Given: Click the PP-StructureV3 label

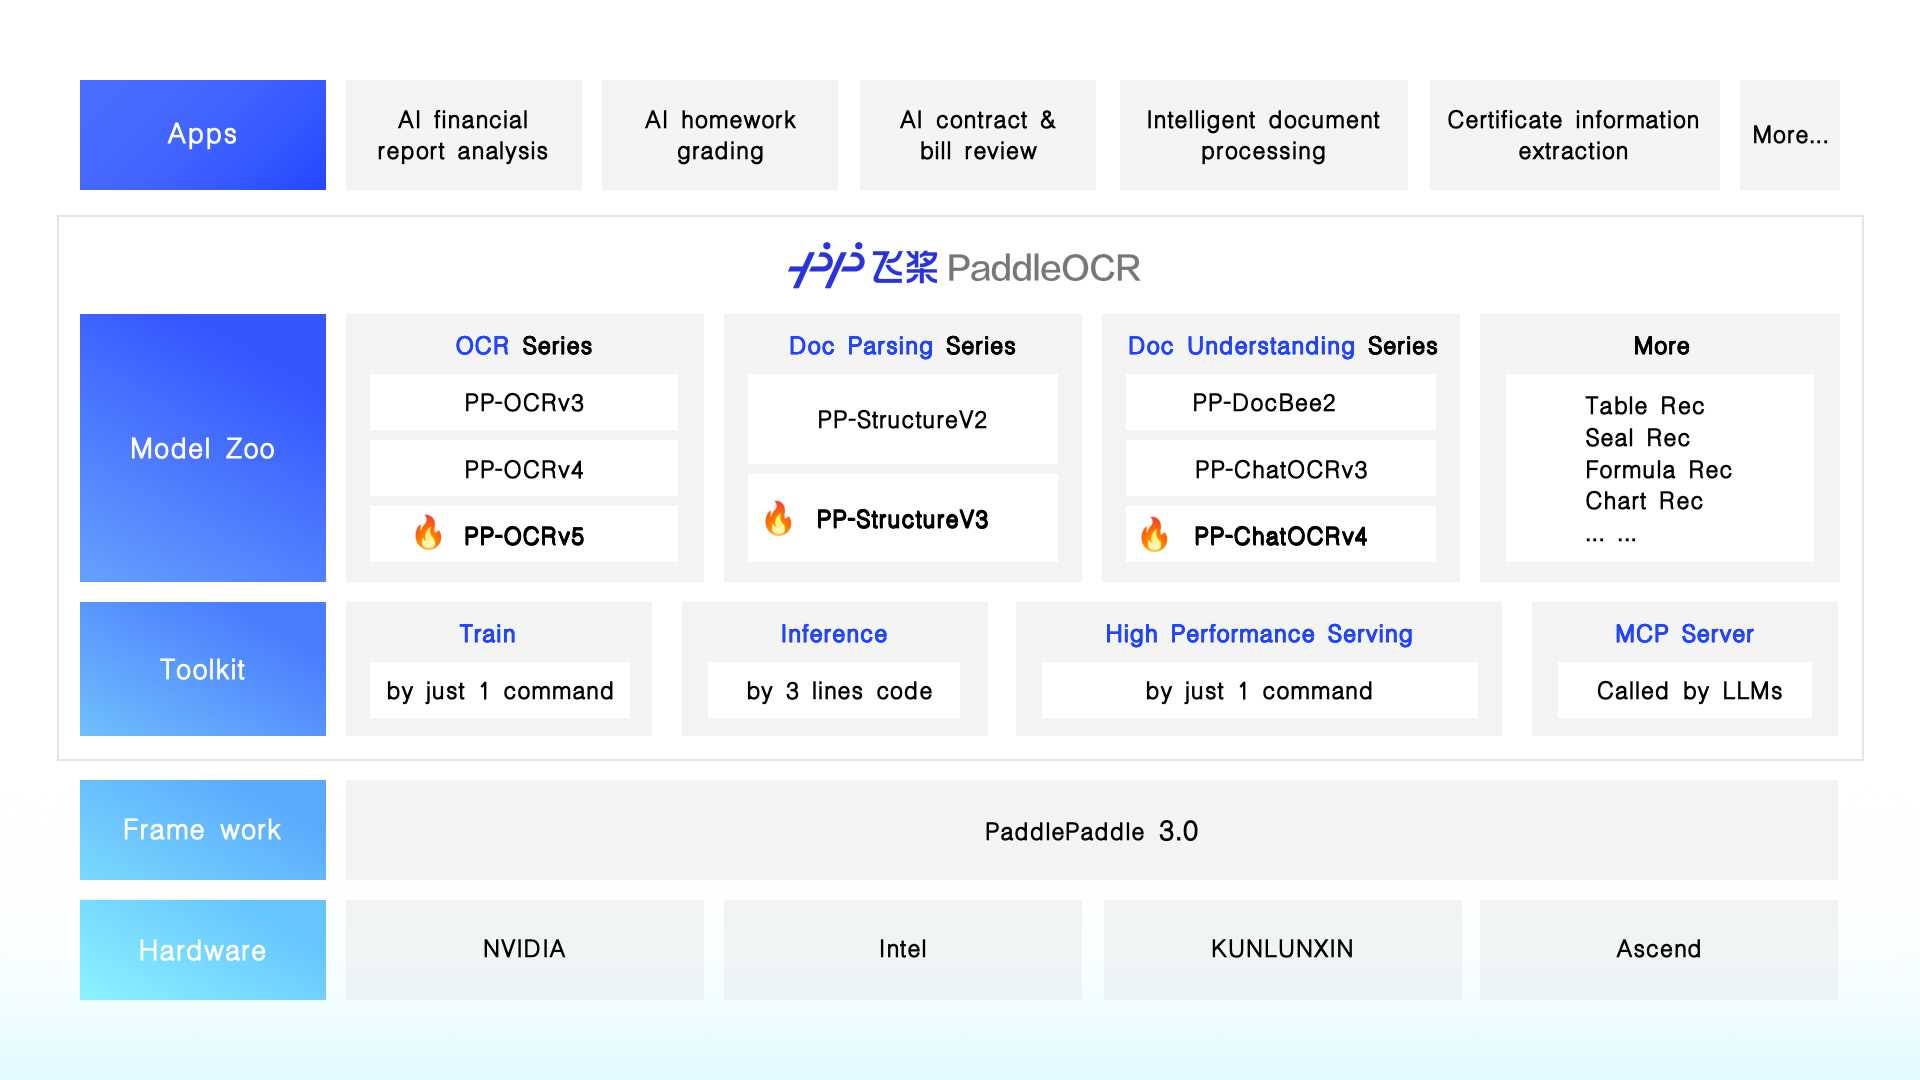Looking at the screenshot, I should (x=902, y=520).
